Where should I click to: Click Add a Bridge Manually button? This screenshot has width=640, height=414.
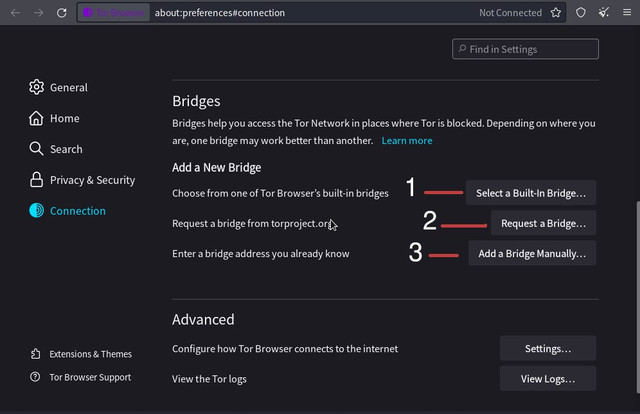(x=532, y=253)
